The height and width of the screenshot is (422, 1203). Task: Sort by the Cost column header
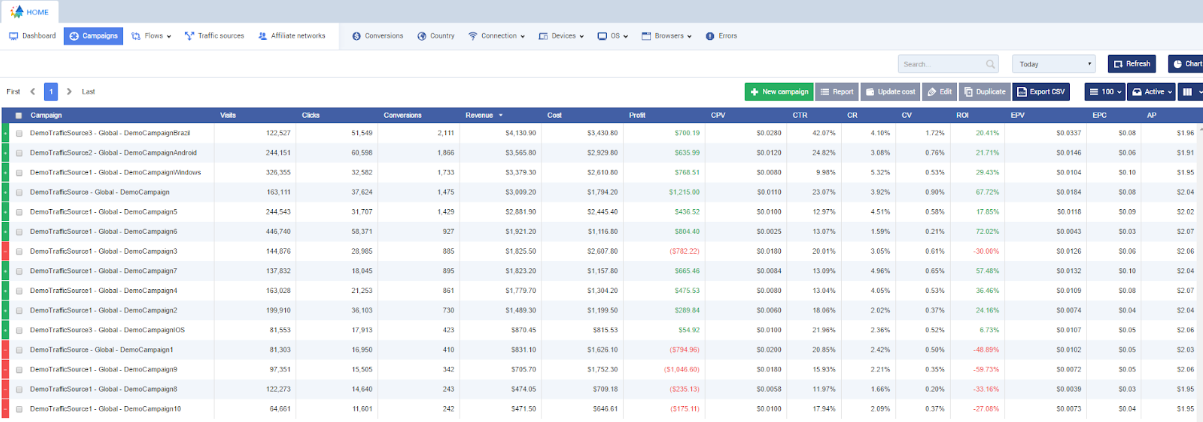[x=554, y=116]
